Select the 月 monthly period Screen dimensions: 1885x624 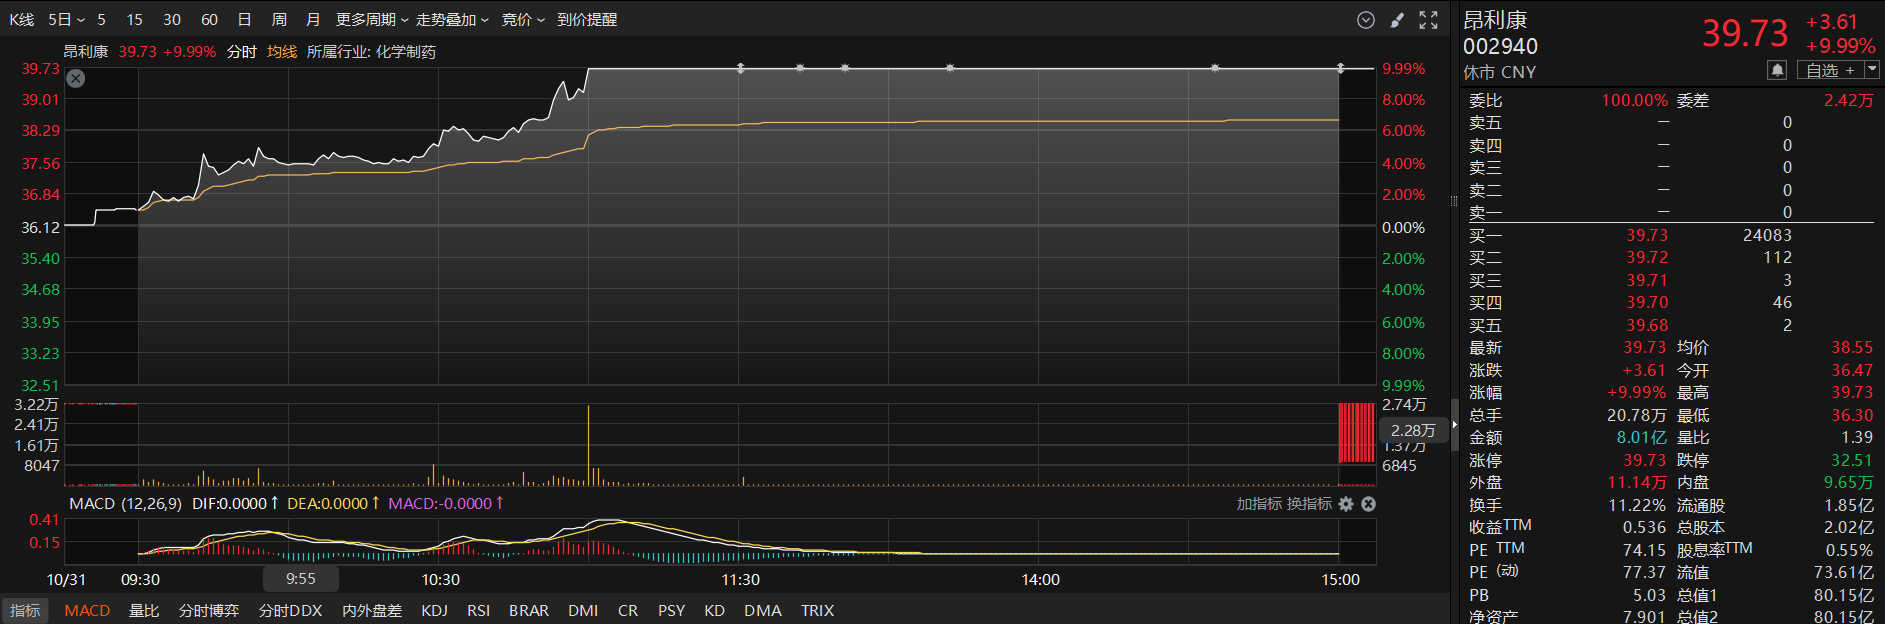(313, 20)
